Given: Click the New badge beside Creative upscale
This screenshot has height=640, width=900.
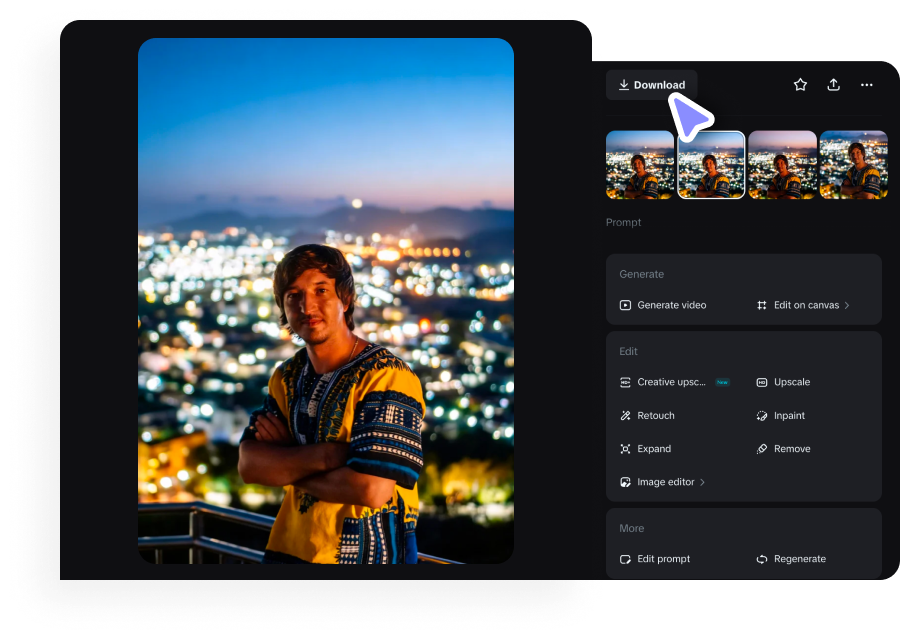Looking at the screenshot, I should coord(723,382).
